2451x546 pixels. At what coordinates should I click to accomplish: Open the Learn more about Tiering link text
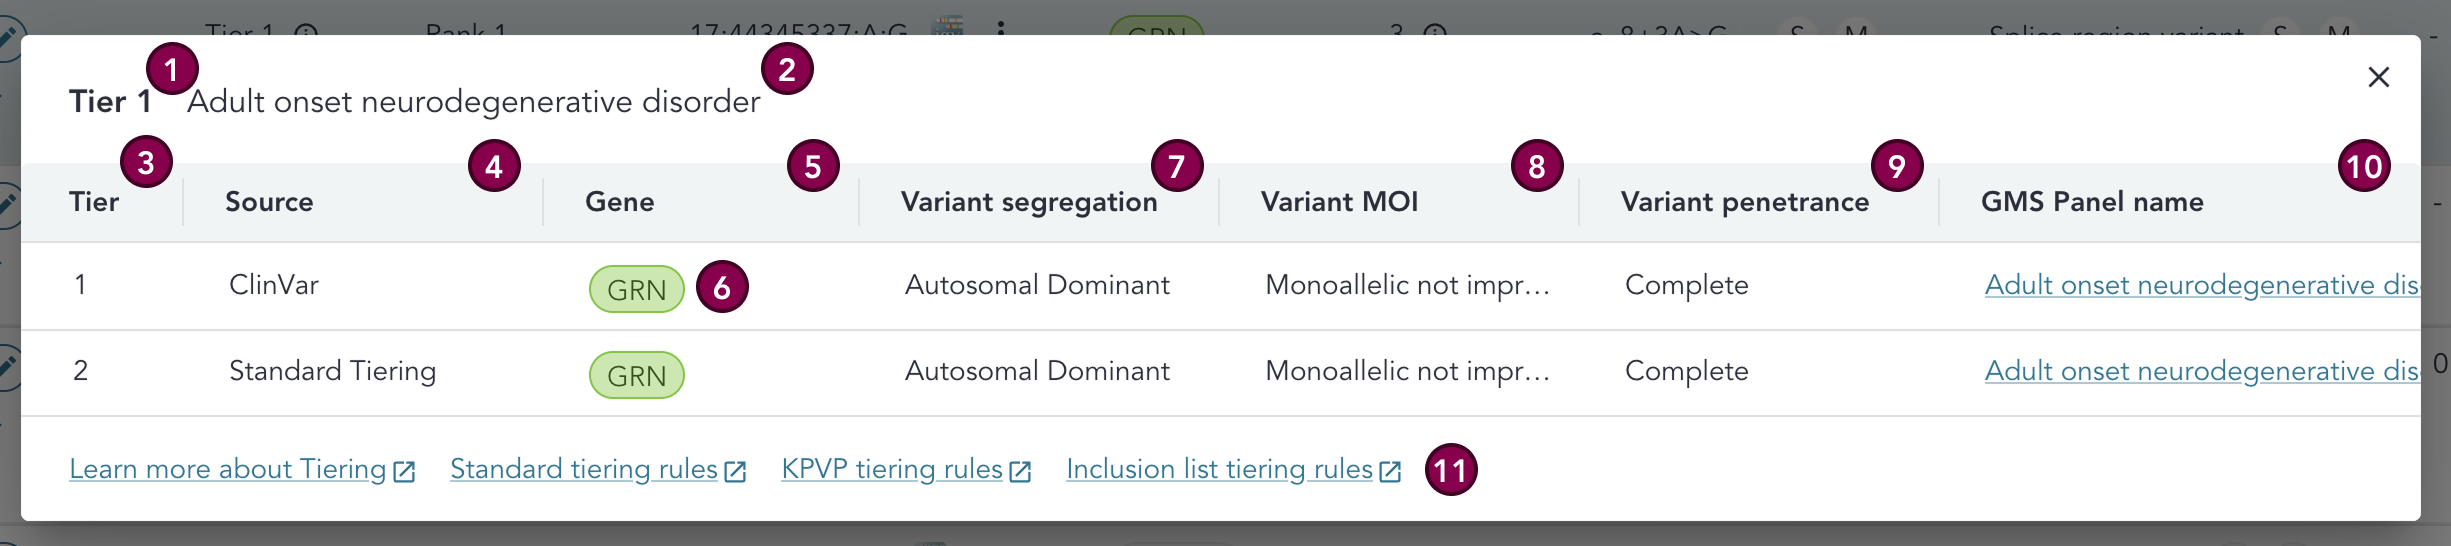(x=227, y=469)
